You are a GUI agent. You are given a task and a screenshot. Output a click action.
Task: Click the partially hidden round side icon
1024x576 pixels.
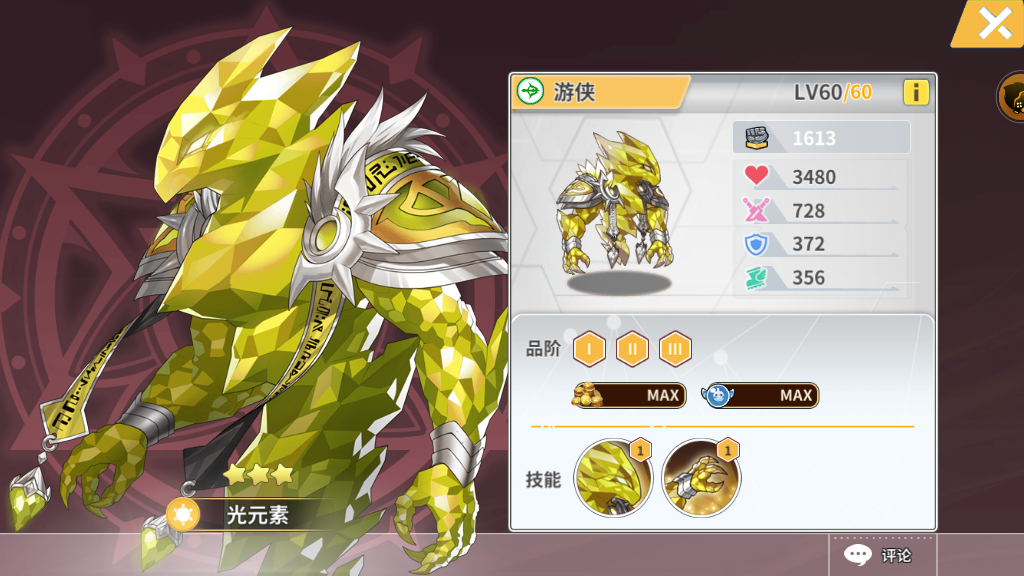click(x=1012, y=97)
